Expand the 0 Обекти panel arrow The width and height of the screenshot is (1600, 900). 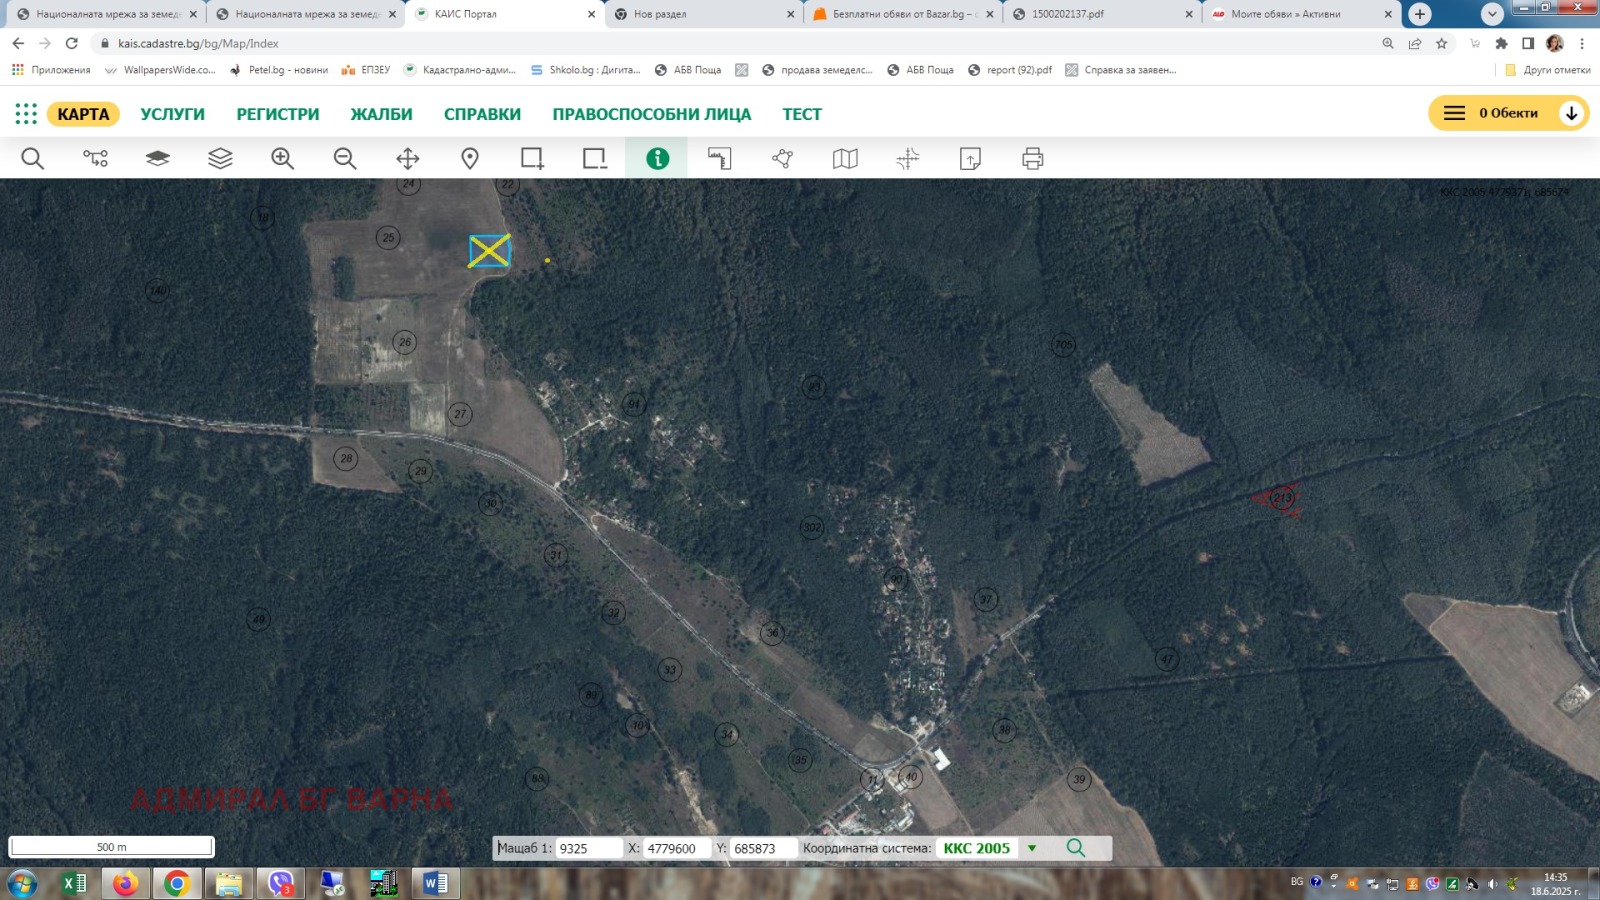coord(1571,113)
